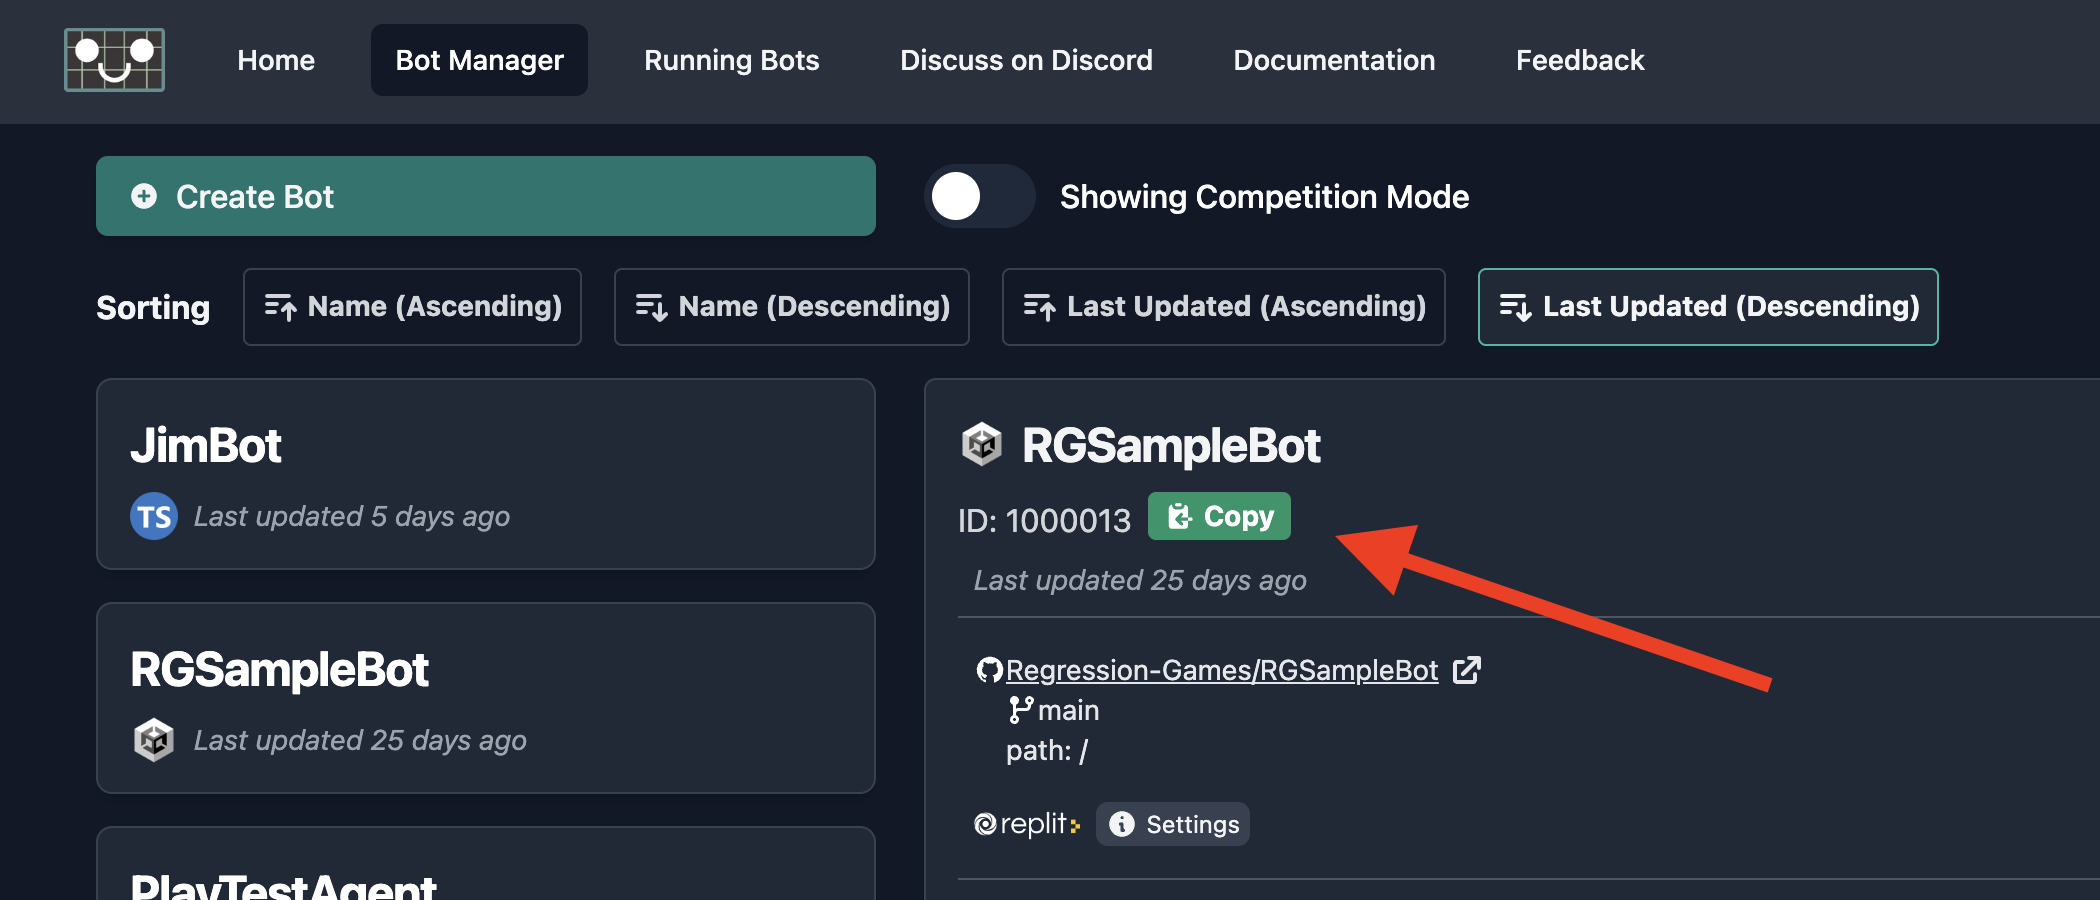The image size is (2100, 900).
Task: Open the Feedback page
Action: pyautogui.click(x=1580, y=60)
